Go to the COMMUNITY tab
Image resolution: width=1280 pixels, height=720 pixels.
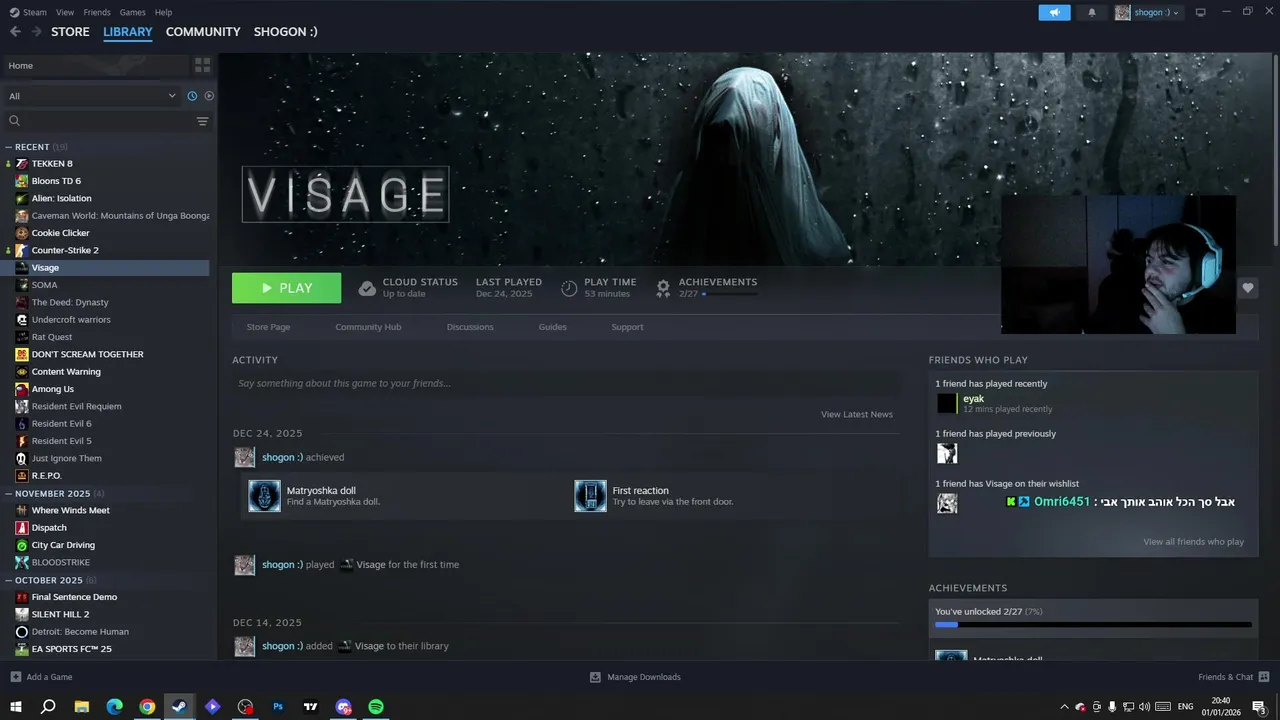[x=203, y=32]
